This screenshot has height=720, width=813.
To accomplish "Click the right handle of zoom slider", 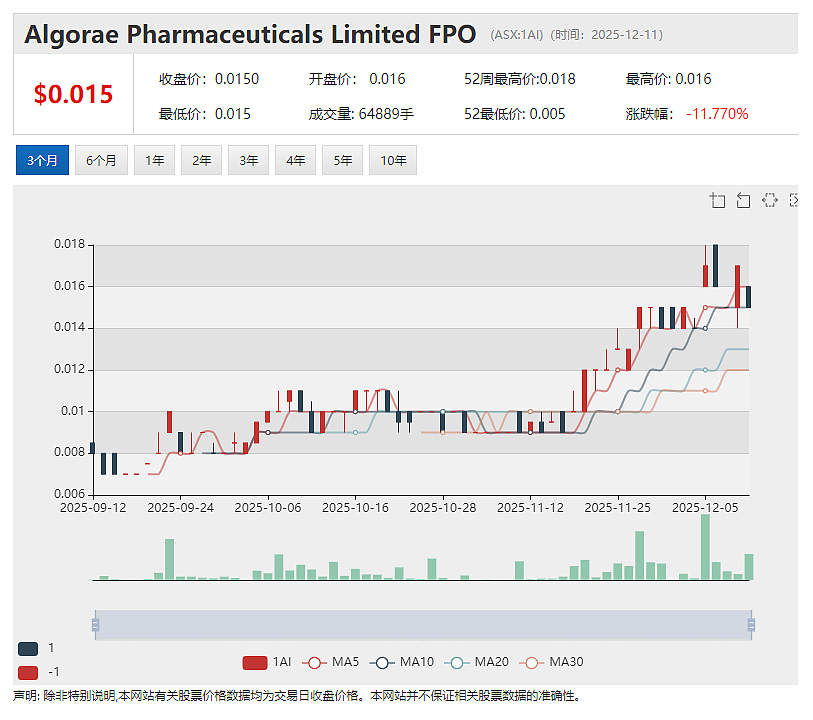I will (x=751, y=625).
